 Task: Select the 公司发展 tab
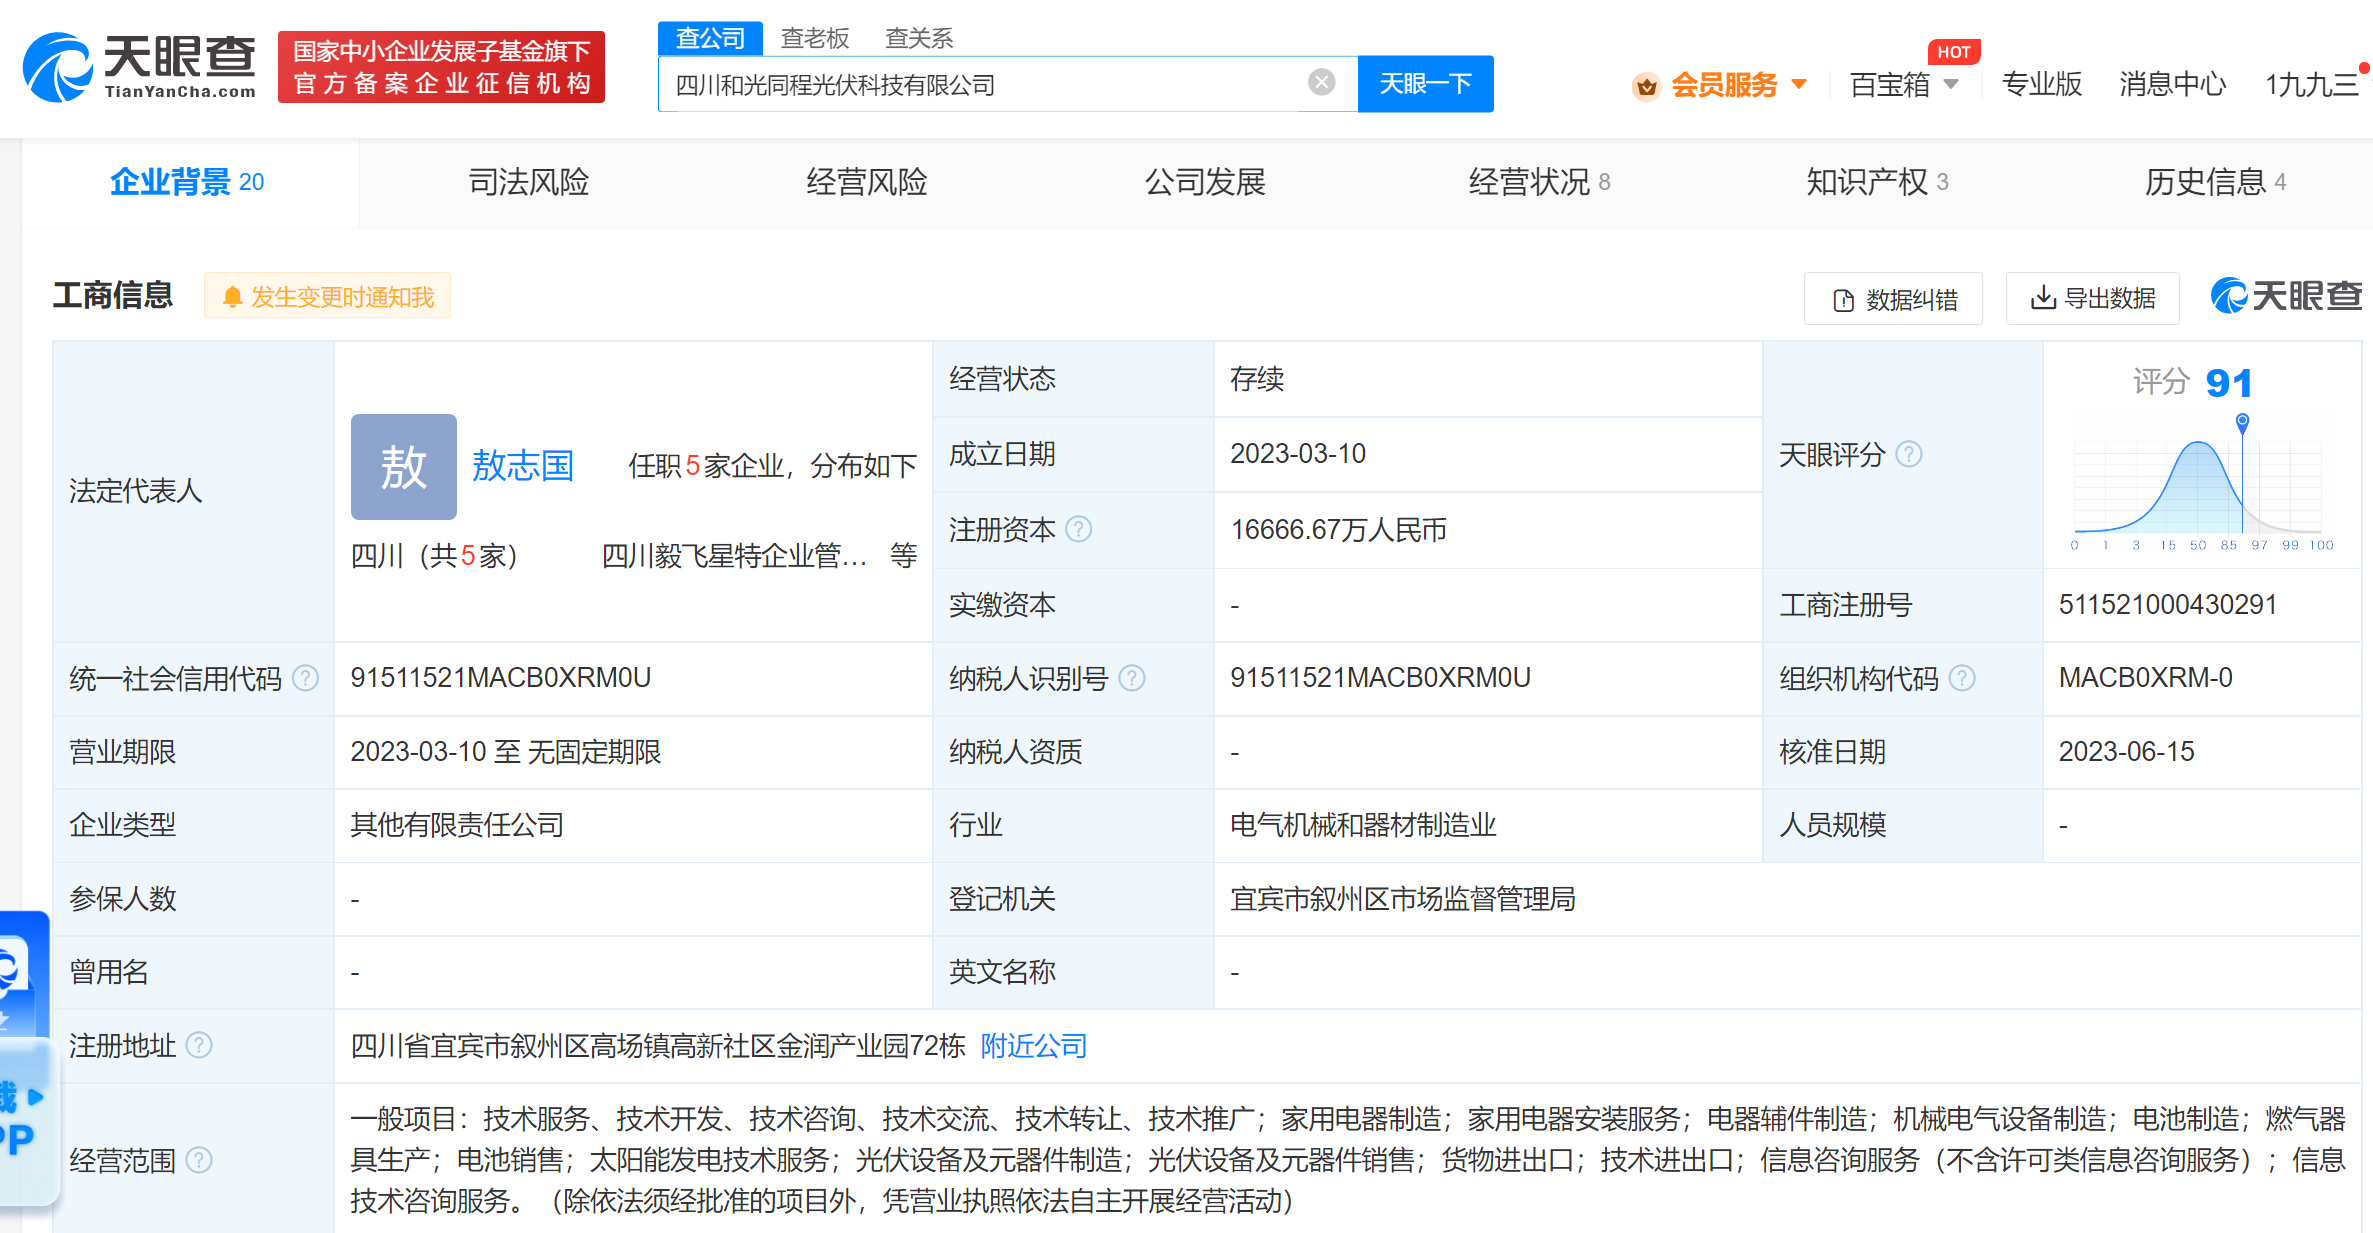pos(1205,182)
